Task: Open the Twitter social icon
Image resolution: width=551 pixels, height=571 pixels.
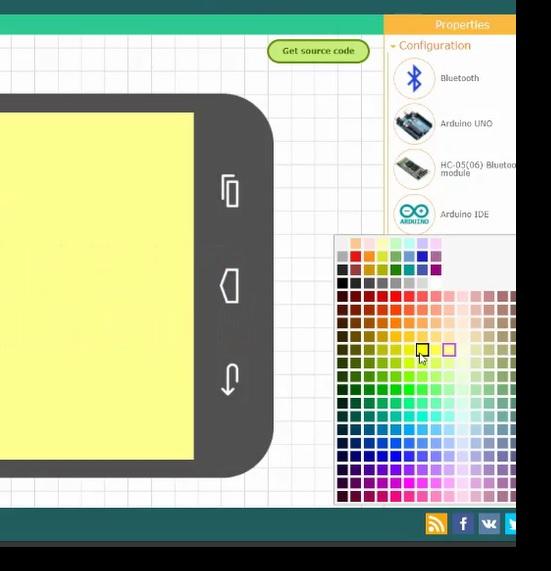Action: tap(510, 524)
